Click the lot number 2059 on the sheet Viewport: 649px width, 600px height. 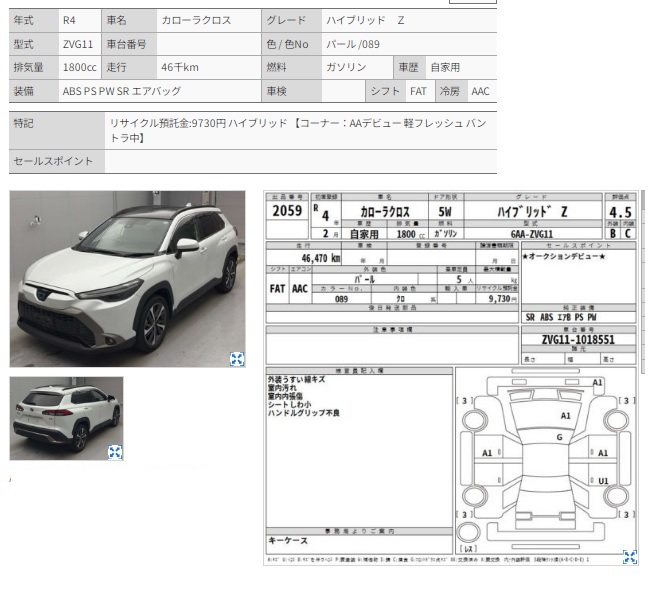point(287,211)
